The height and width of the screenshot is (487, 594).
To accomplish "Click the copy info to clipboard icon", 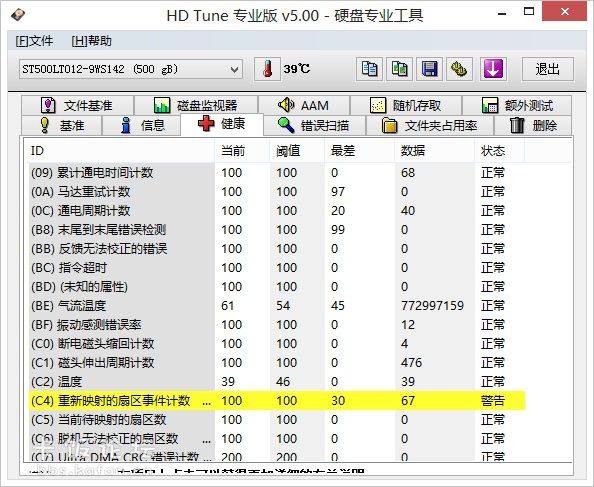I will click(x=369, y=69).
